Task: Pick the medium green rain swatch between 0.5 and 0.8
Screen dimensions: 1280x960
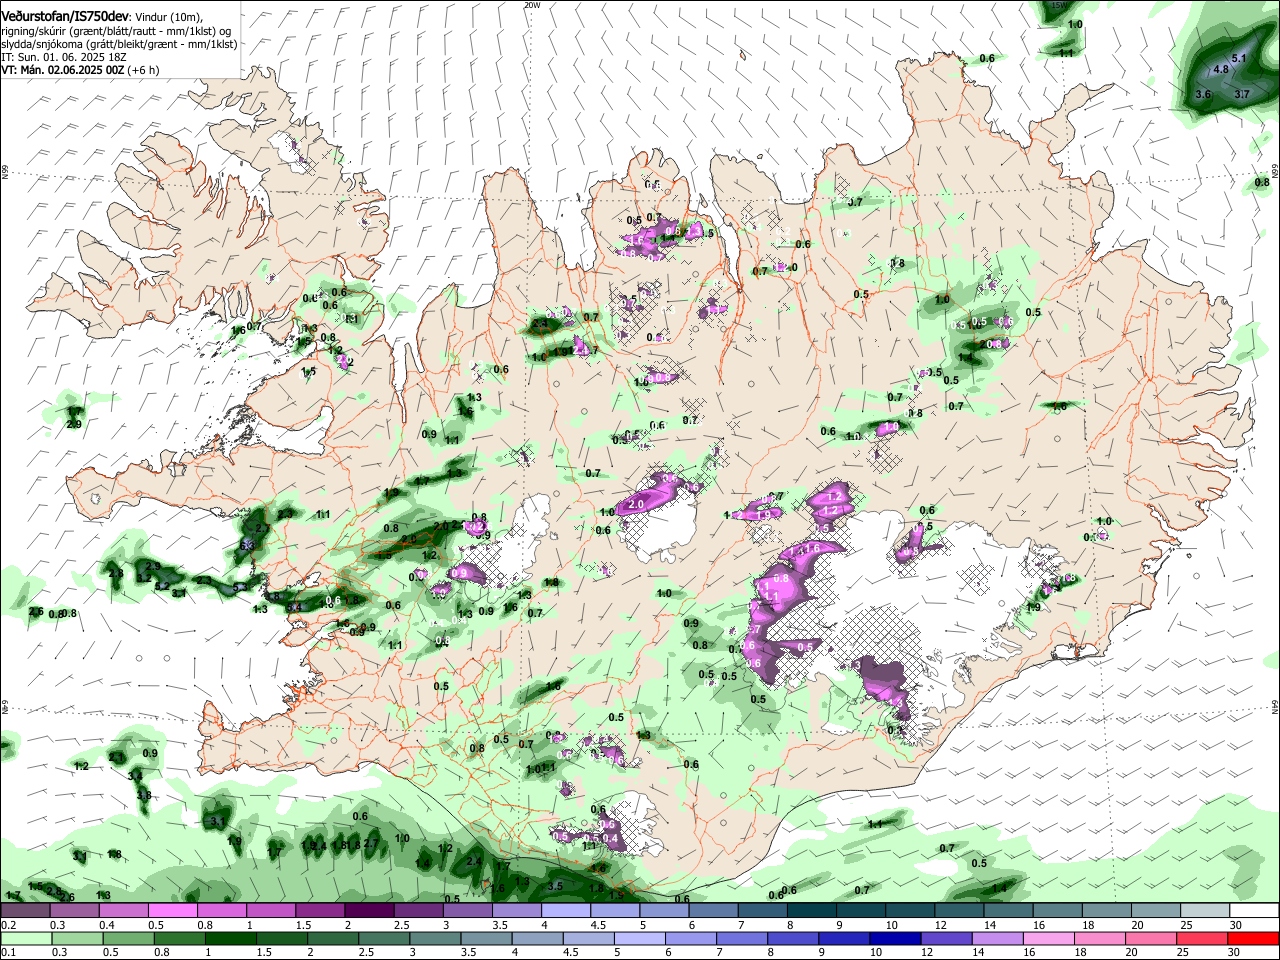Action: pos(128,939)
